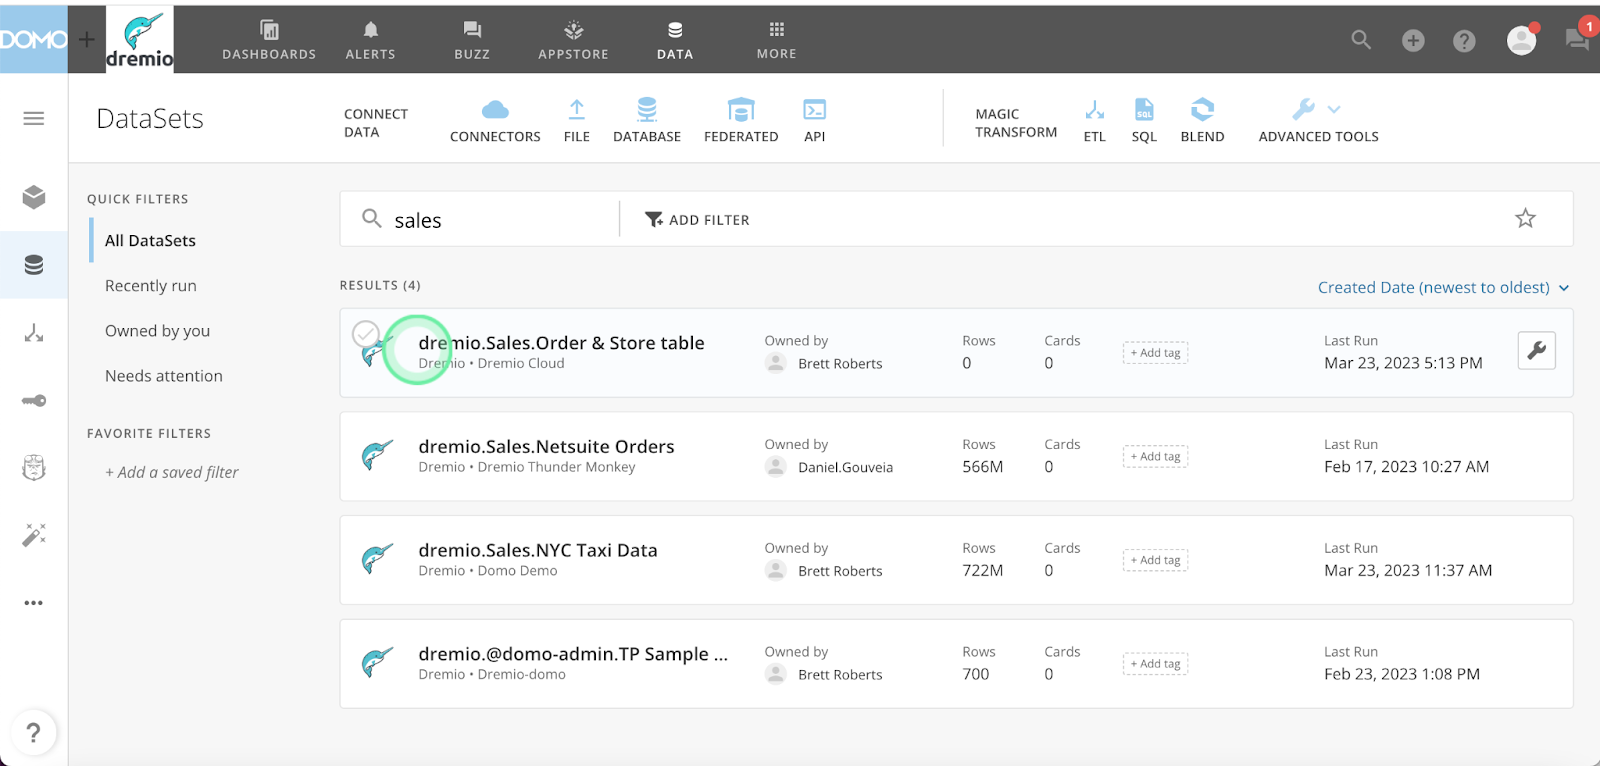Viewport: 1600px width, 766px height.
Task: Choose the API option
Action: point(815,121)
